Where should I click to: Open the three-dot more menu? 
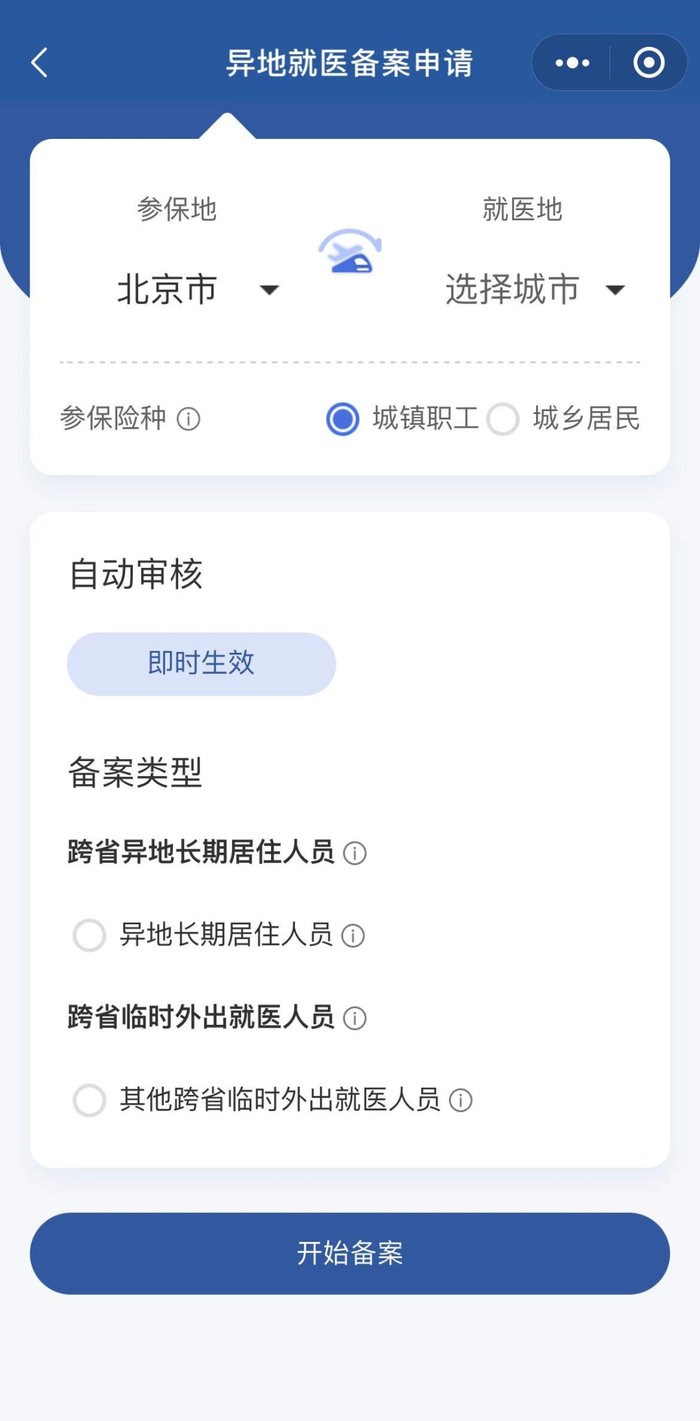coord(572,63)
